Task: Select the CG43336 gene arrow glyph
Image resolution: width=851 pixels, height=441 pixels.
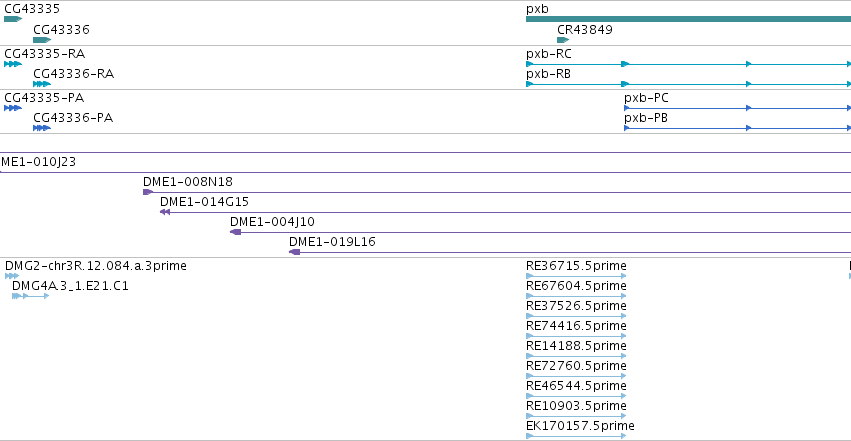Action: click(42, 40)
